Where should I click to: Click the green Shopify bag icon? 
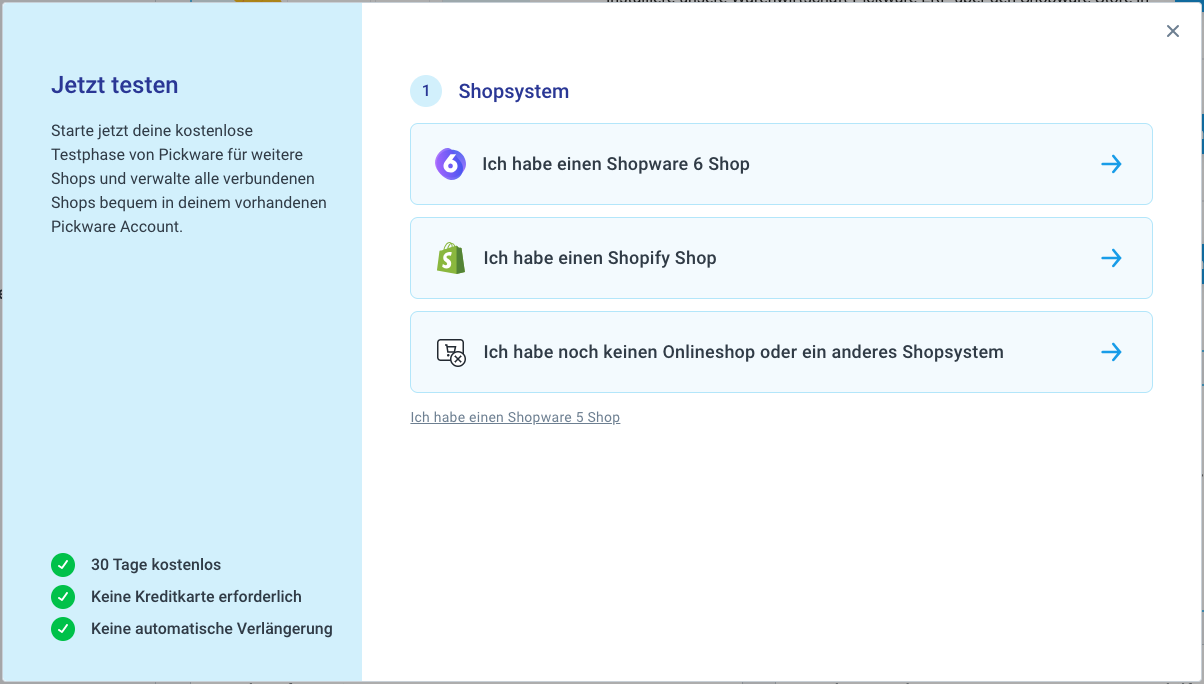click(x=451, y=258)
